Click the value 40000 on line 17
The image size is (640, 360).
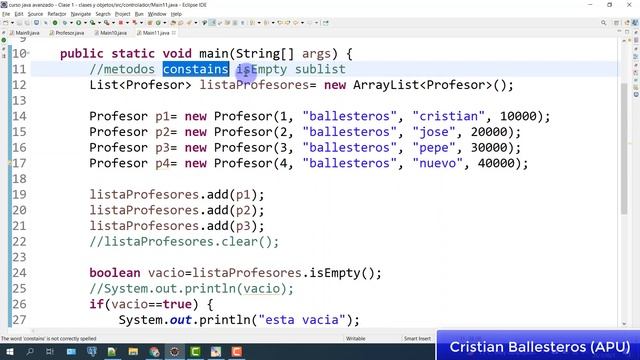496,163
